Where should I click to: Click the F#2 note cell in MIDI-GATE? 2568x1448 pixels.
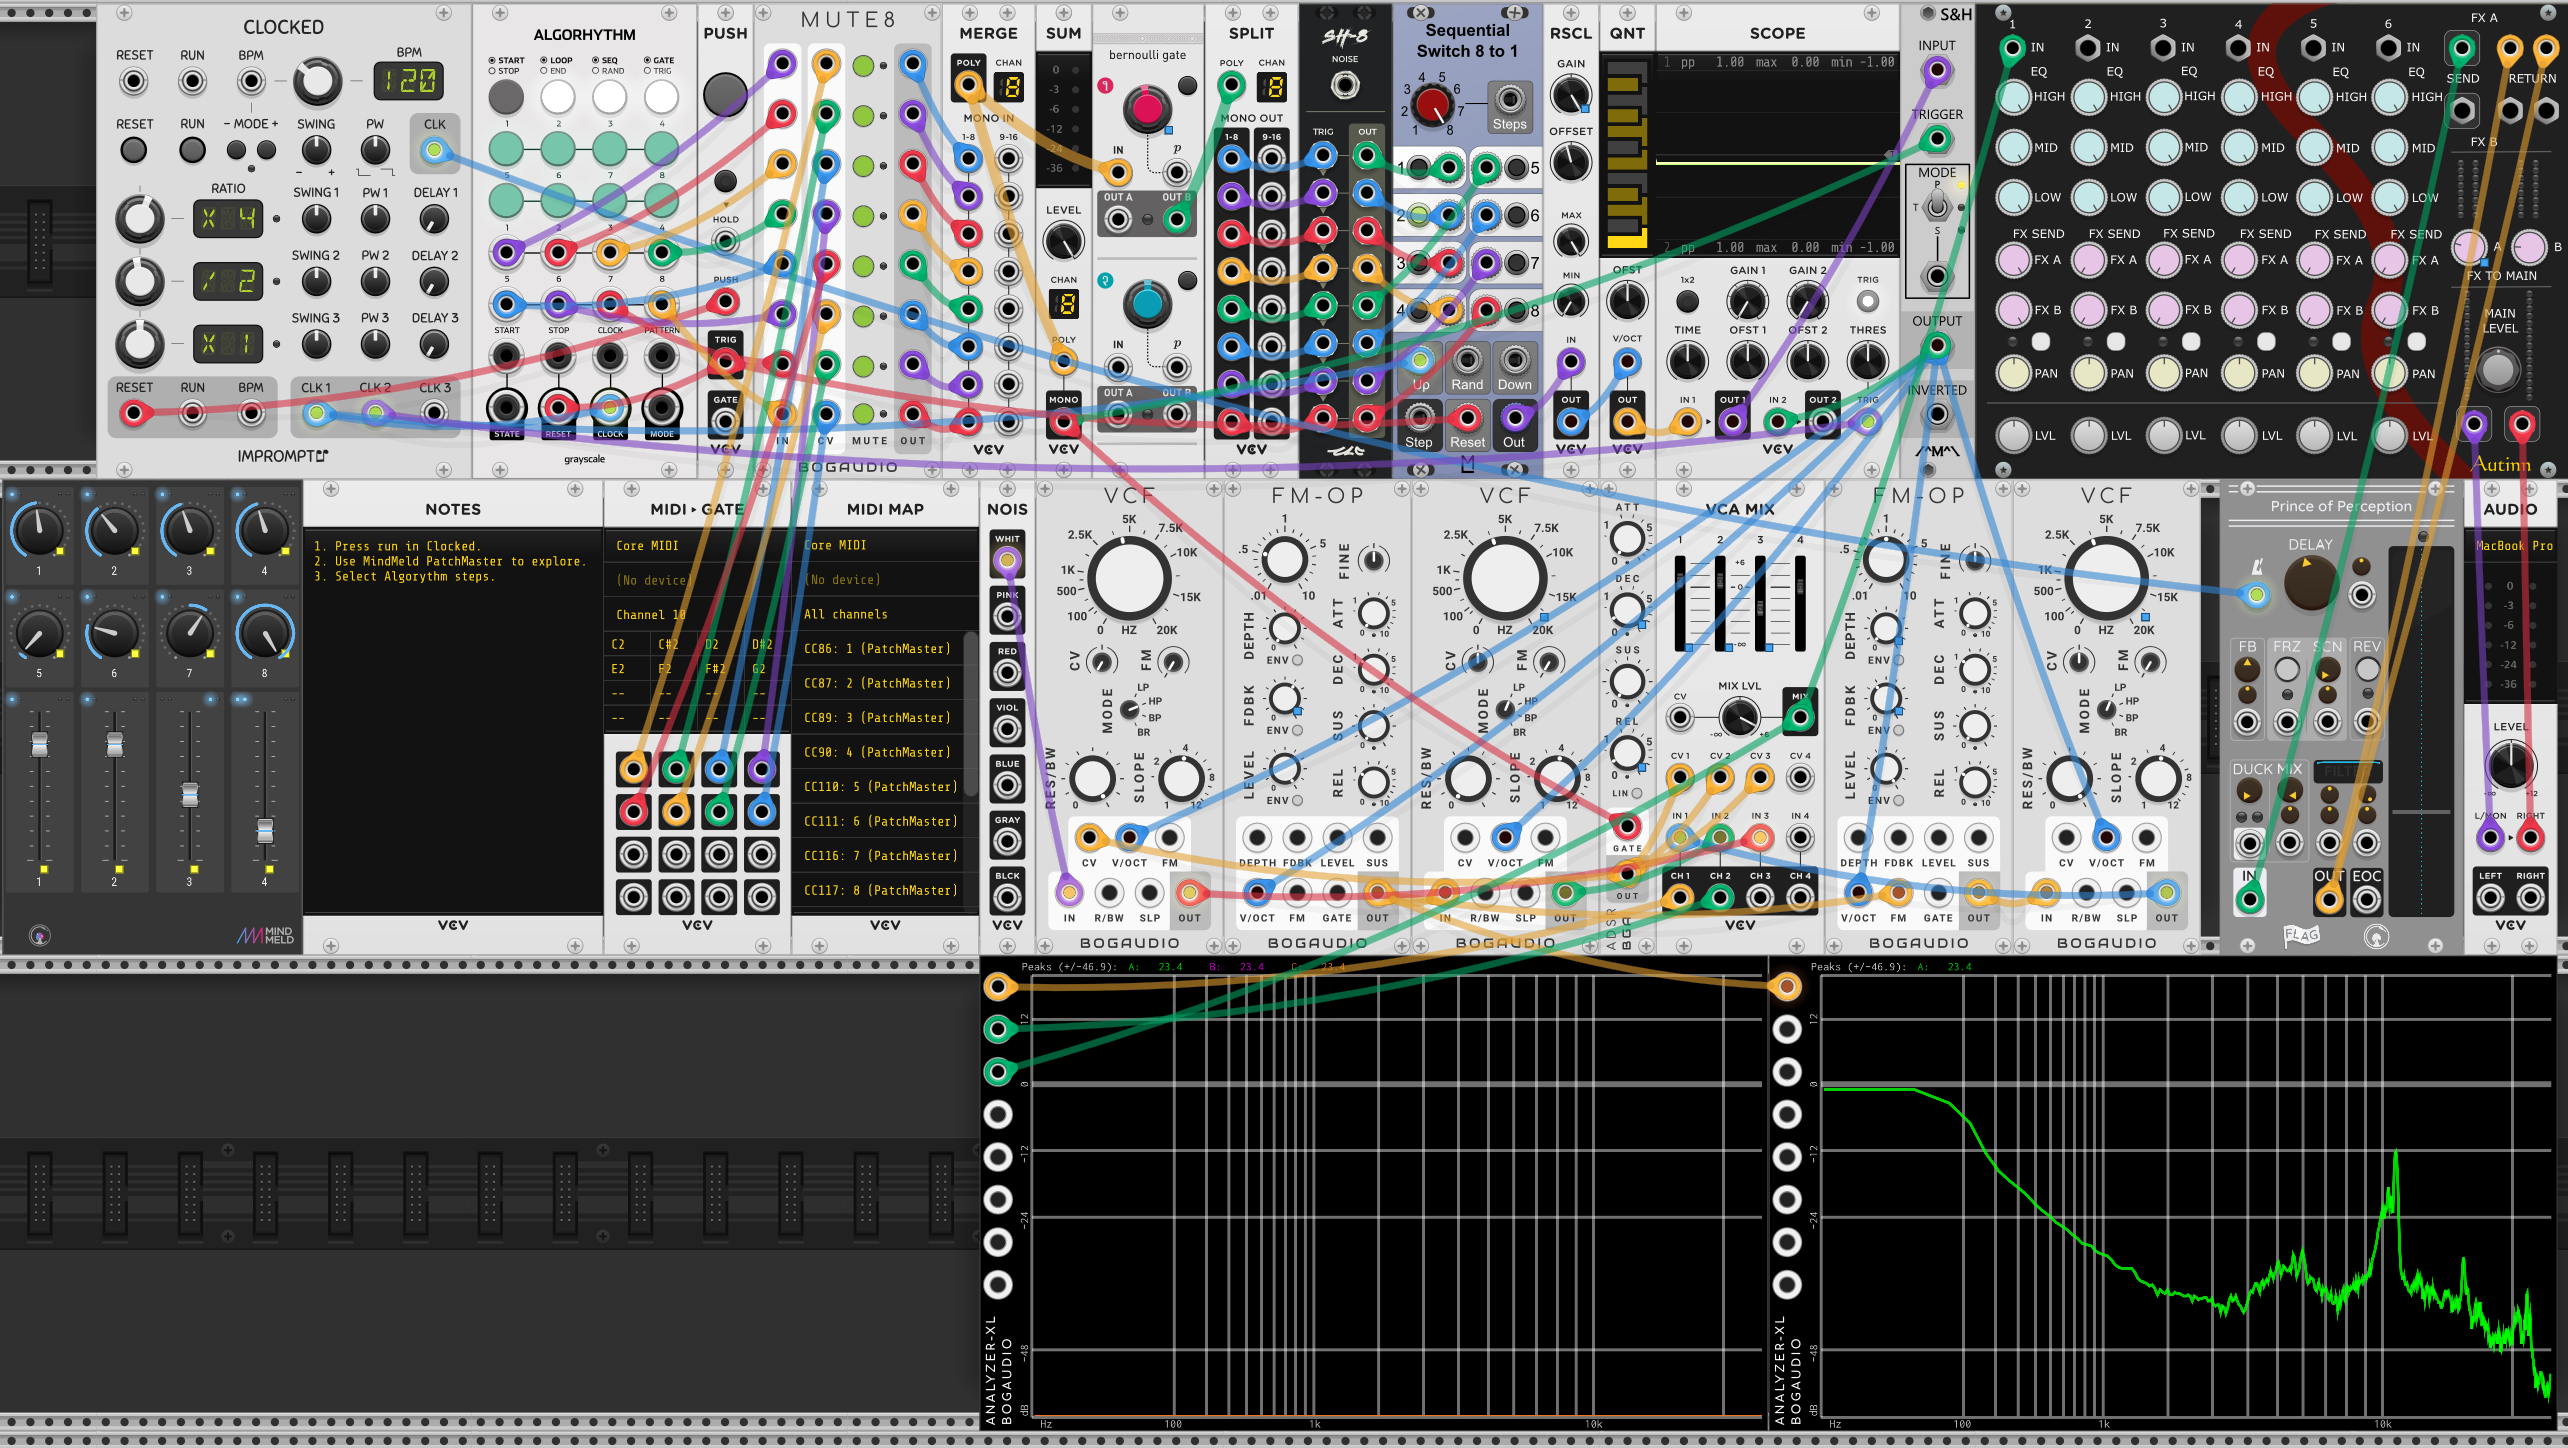coord(722,669)
